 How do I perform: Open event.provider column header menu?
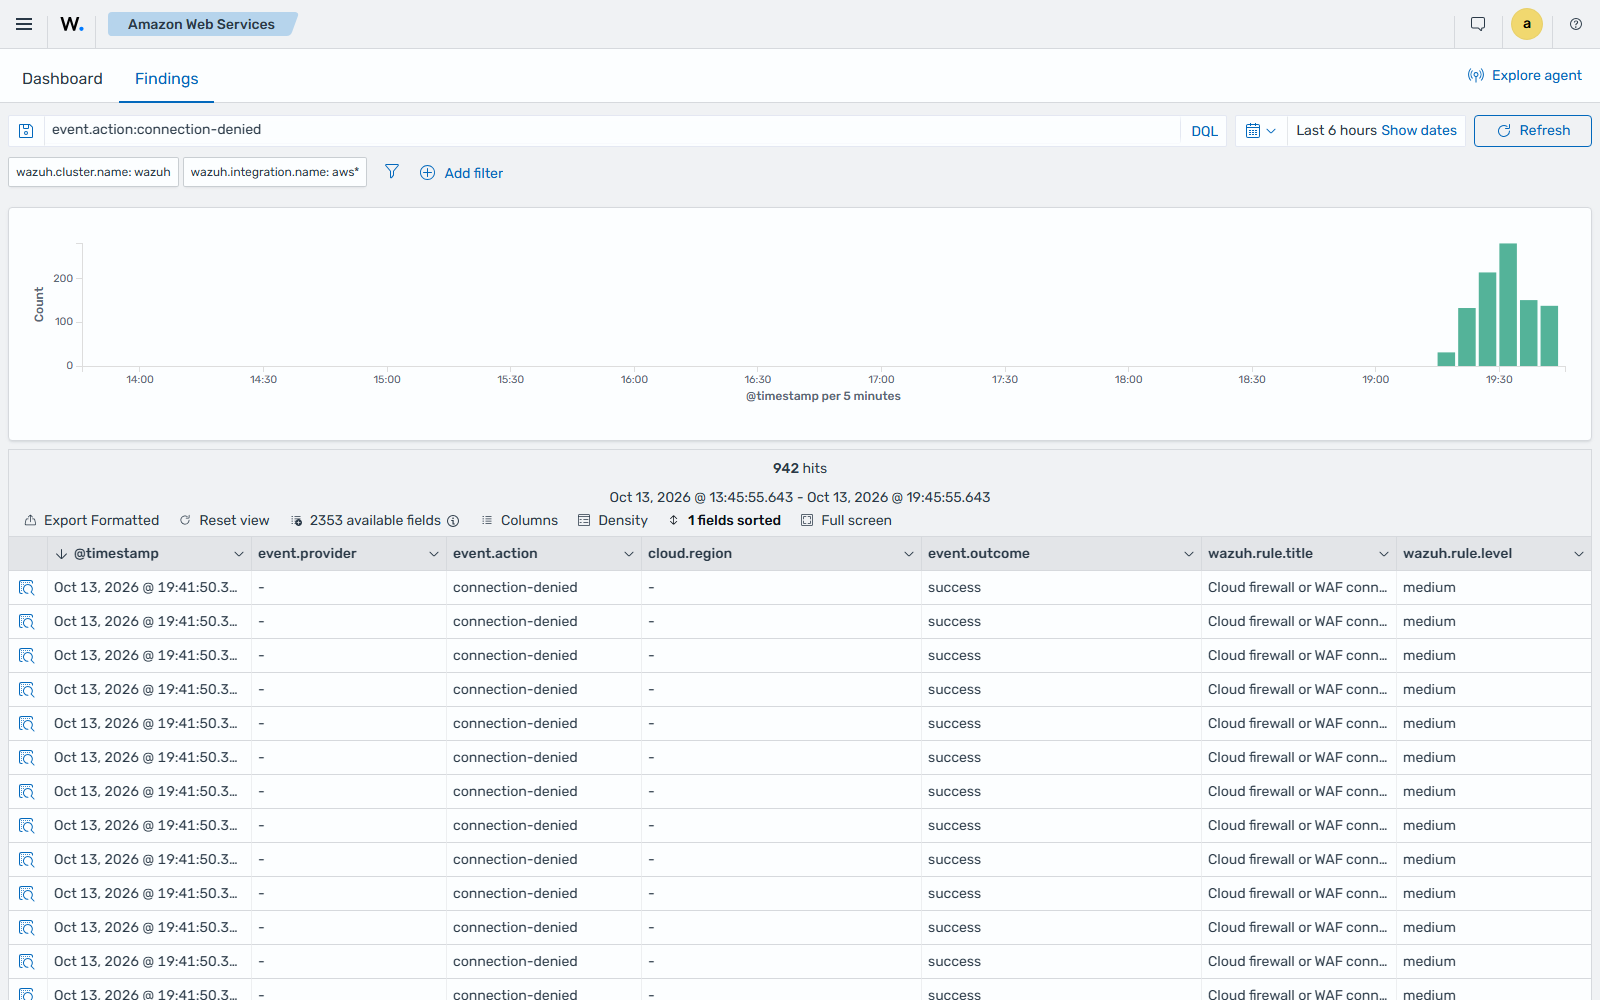(433, 554)
